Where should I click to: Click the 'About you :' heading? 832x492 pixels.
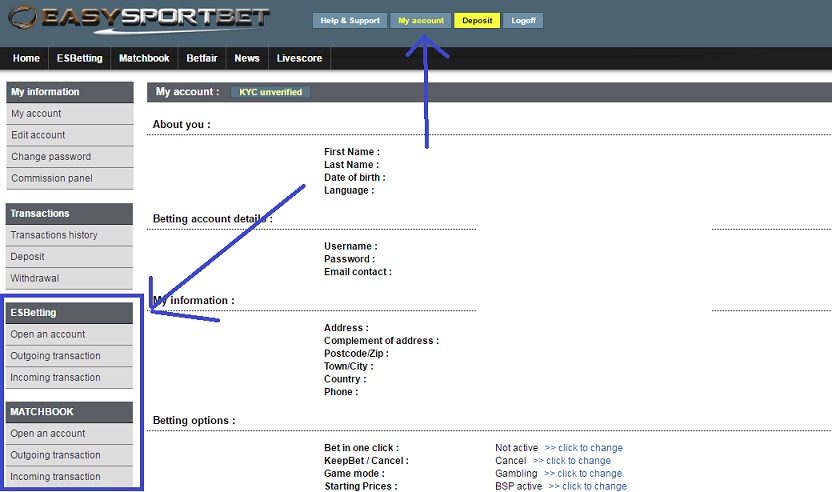click(181, 125)
